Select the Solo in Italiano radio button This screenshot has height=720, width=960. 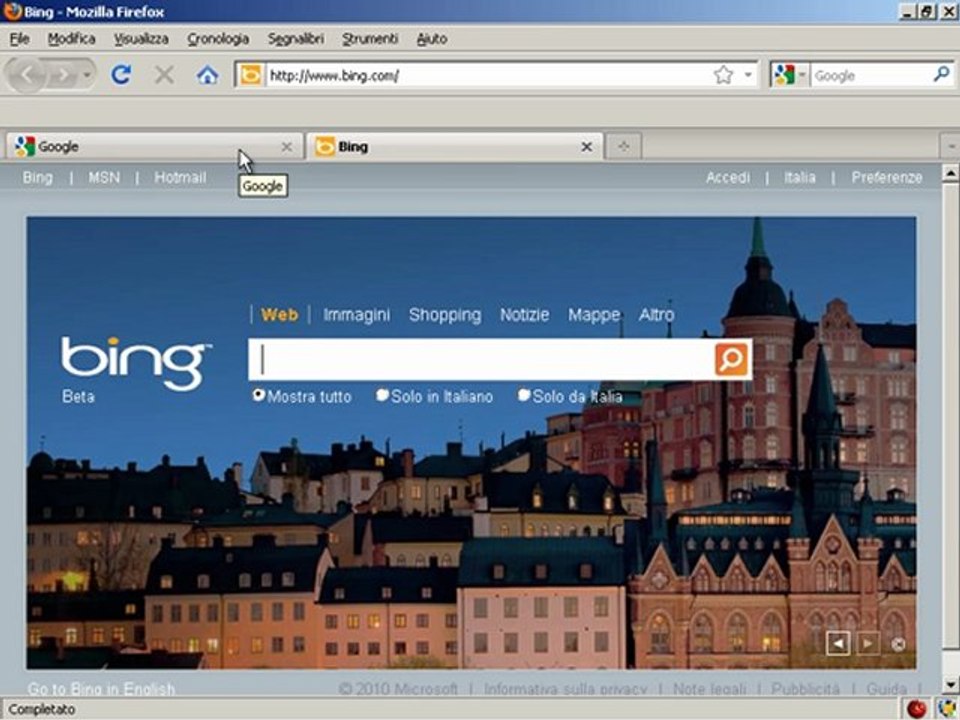pos(382,395)
